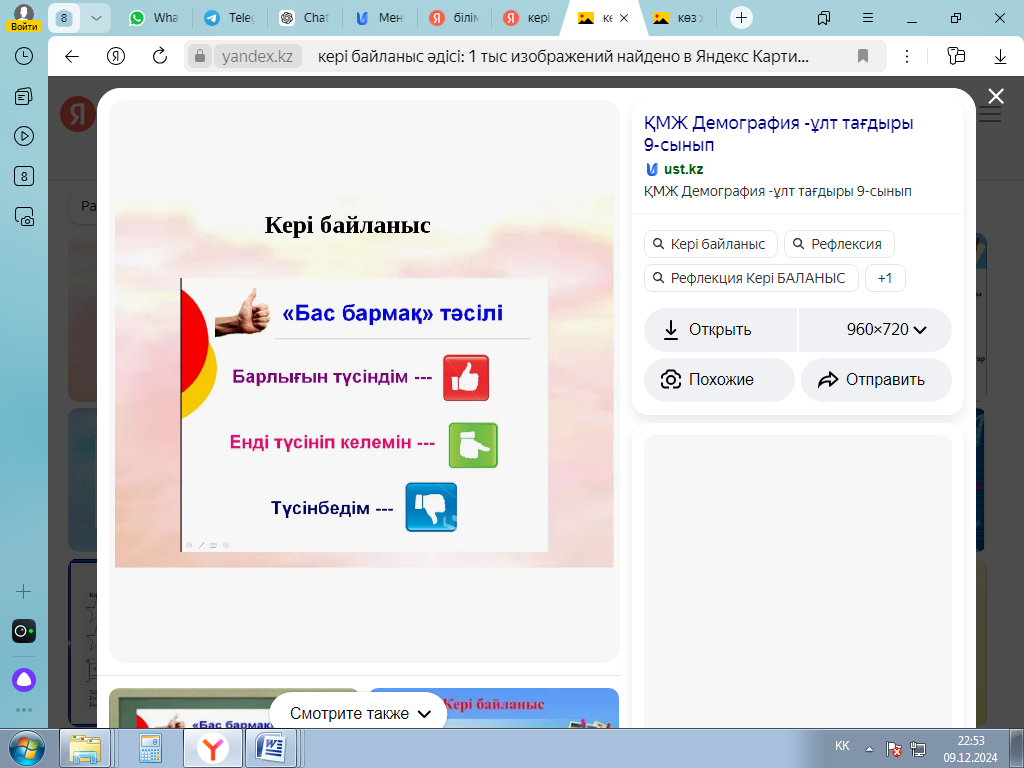Click the Отправить share button
This screenshot has height=768, width=1024.
876,380
